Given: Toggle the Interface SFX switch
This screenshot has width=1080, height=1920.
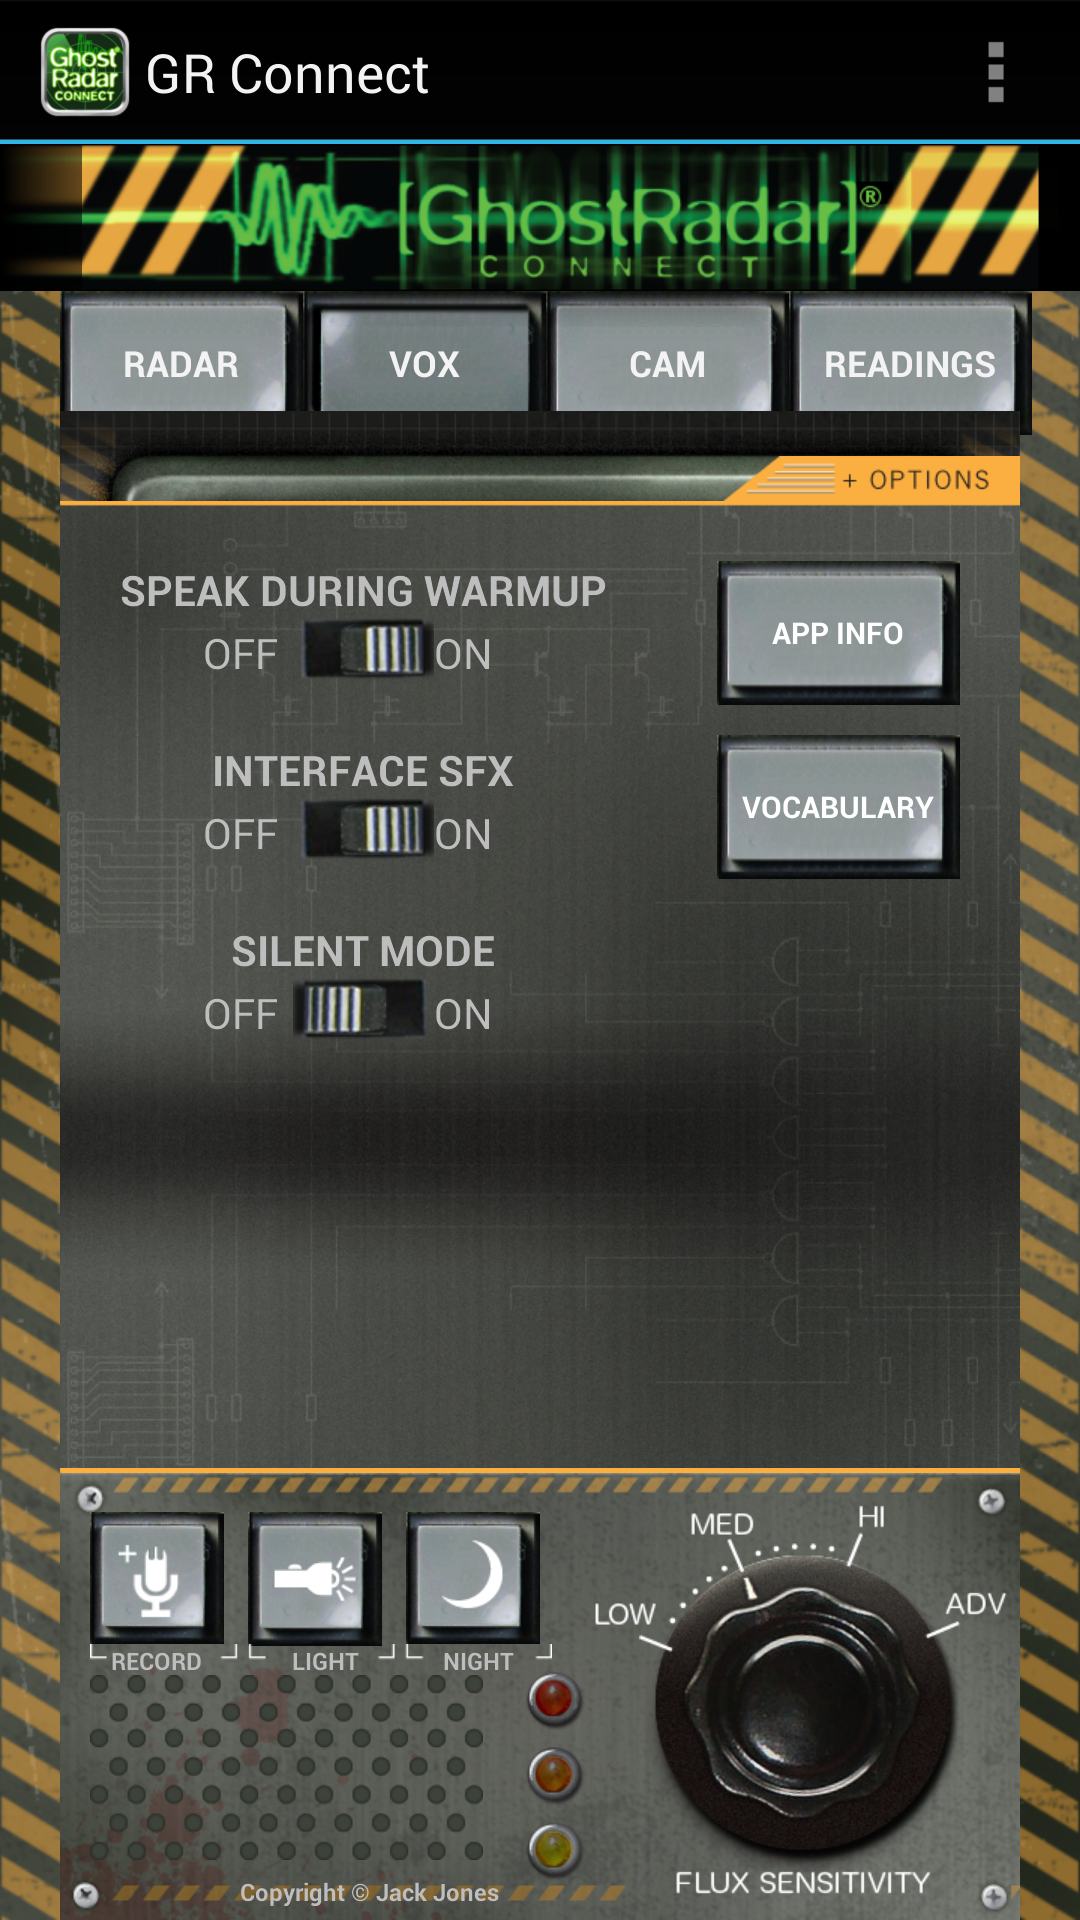Looking at the screenshot, I should (x=364, y=829).
